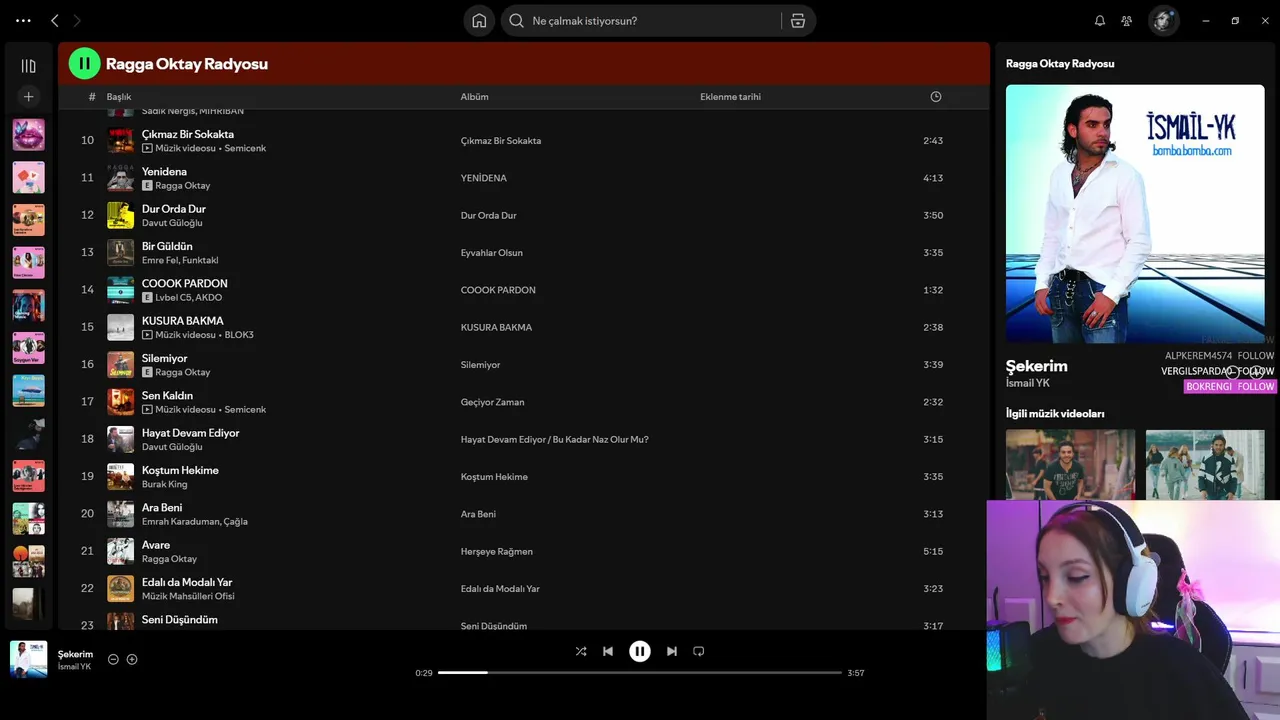The height and width of the screenshot is (720, 1280).
Task: Select the track Ara Beni title
Action: point(162,507)
